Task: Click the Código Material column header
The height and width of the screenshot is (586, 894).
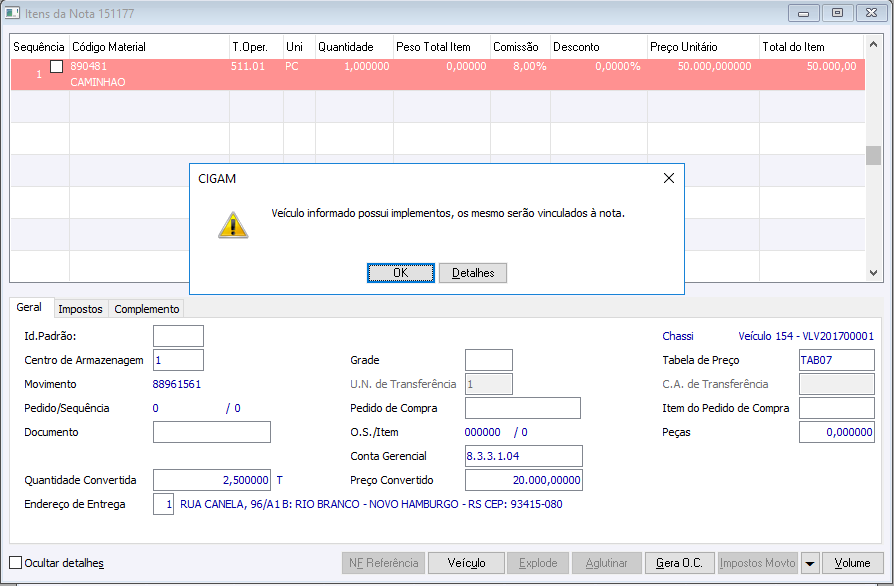Action: [x=149, y=47]
